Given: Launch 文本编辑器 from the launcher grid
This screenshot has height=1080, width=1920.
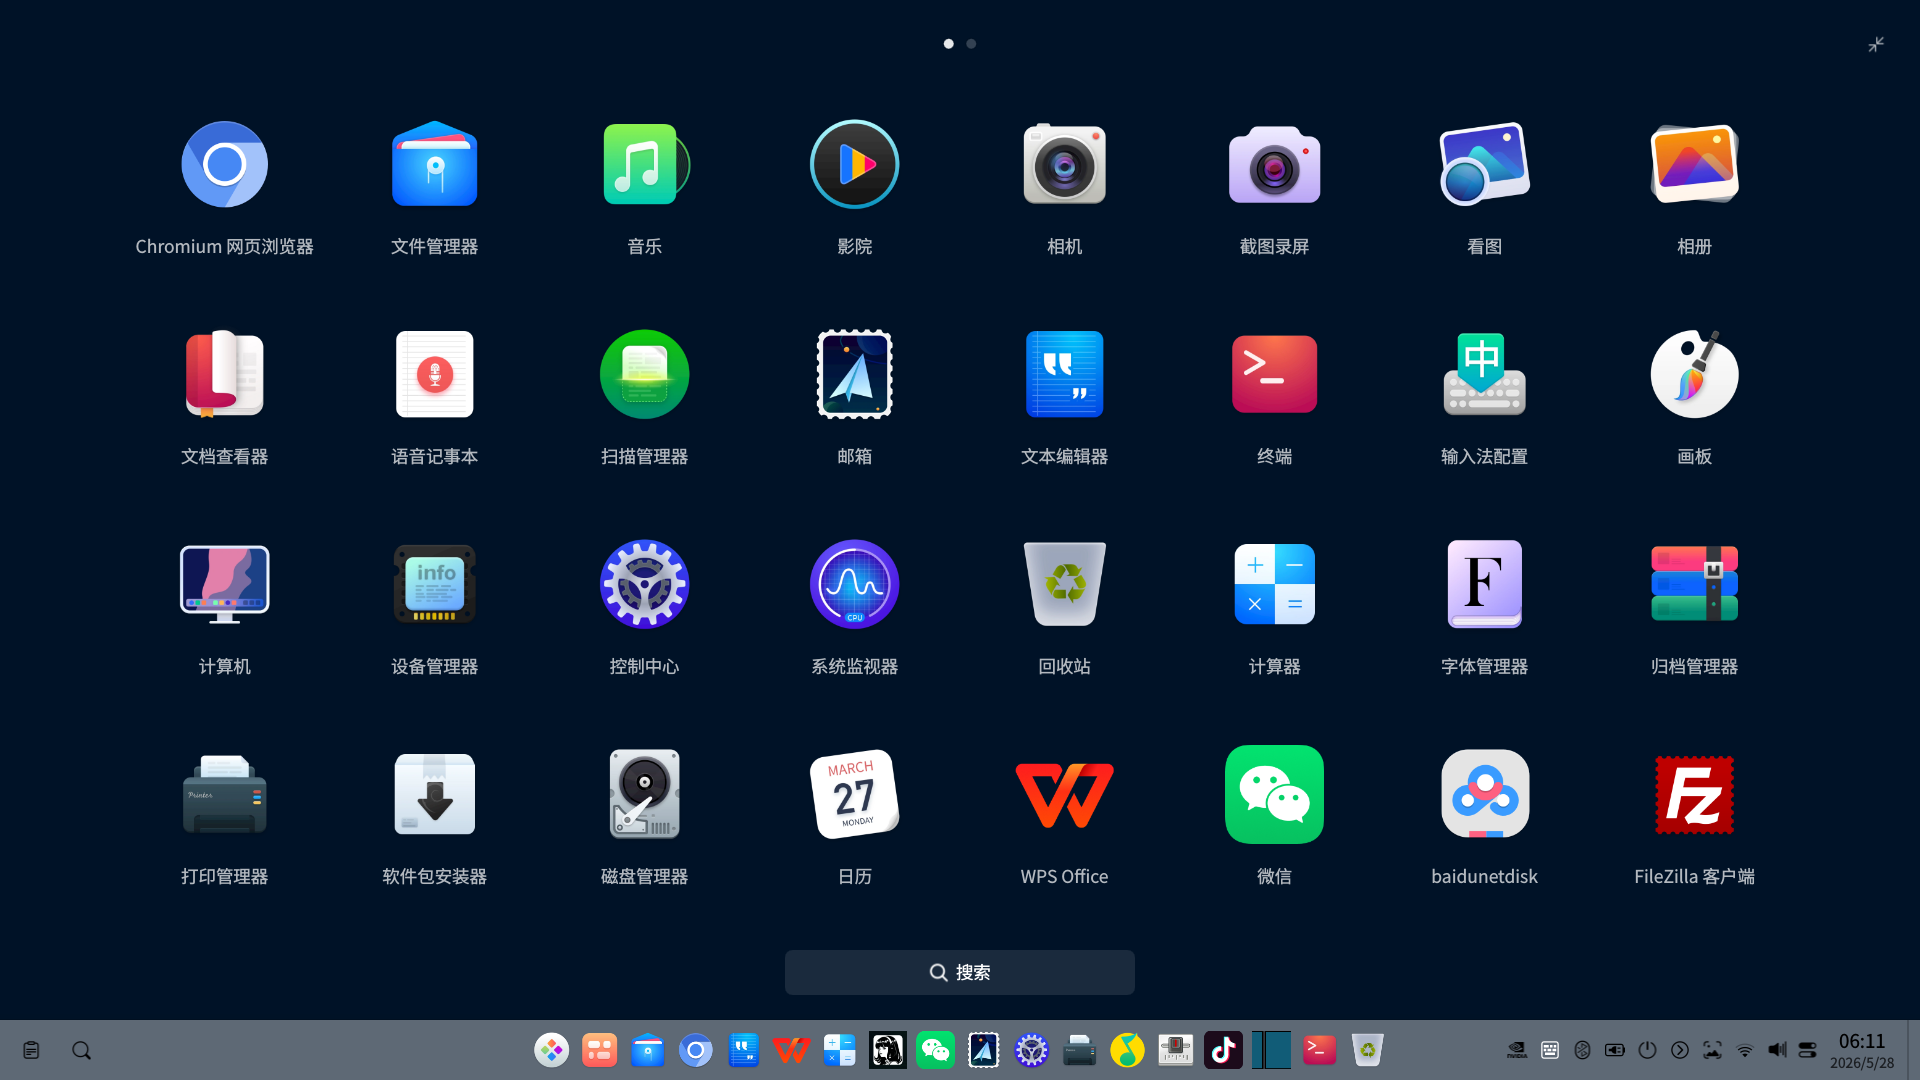Looking at the screenshot, I should [1064, 375].
